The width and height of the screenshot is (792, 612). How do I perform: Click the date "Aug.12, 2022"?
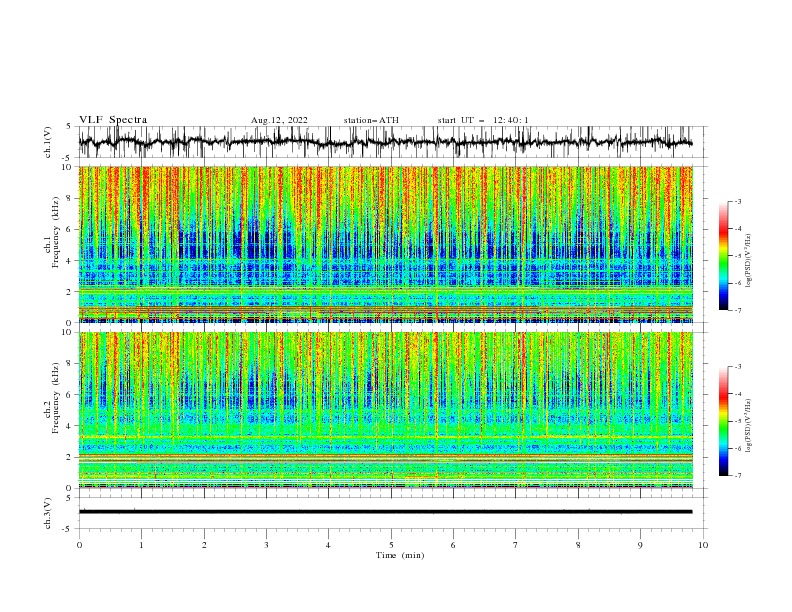point(279,120)
